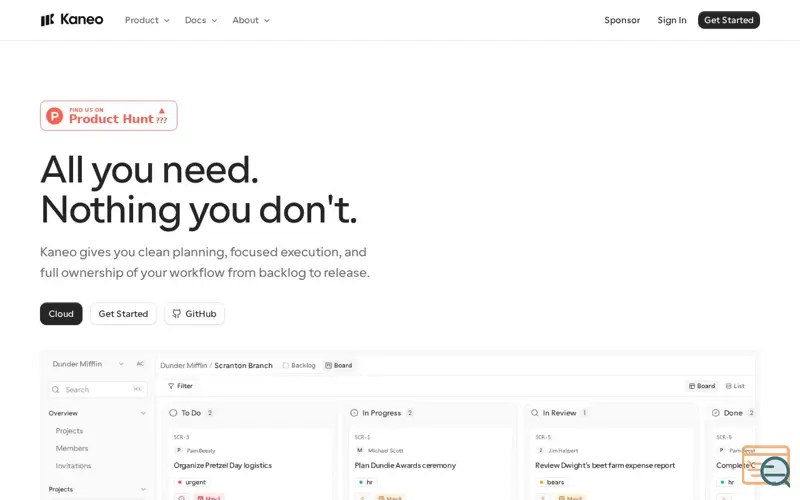Image resolution: width=800 pixels, height=500 pixels.
Task: Click the In Review status icon
Action: pyautogui.click(x=534, y=413)
